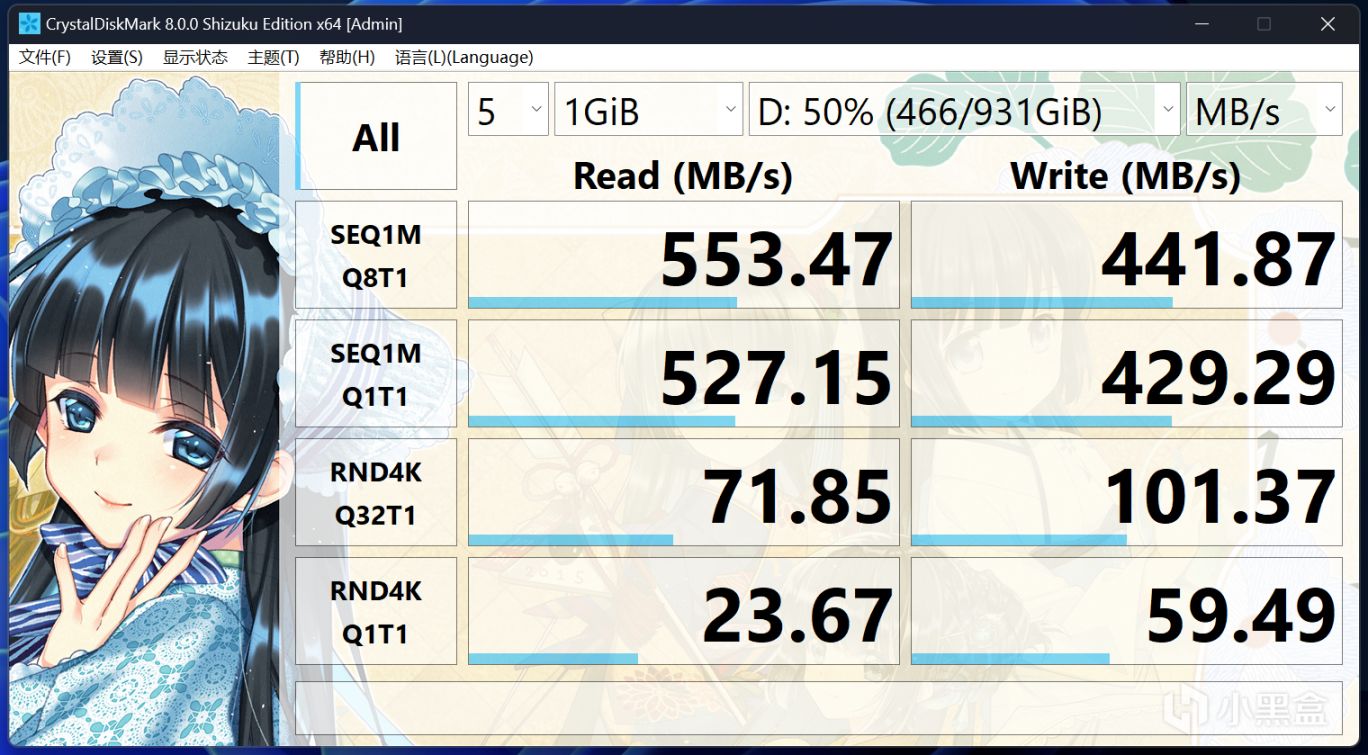
Task: Open the 文件(F) menu
Action: [45, 57]
